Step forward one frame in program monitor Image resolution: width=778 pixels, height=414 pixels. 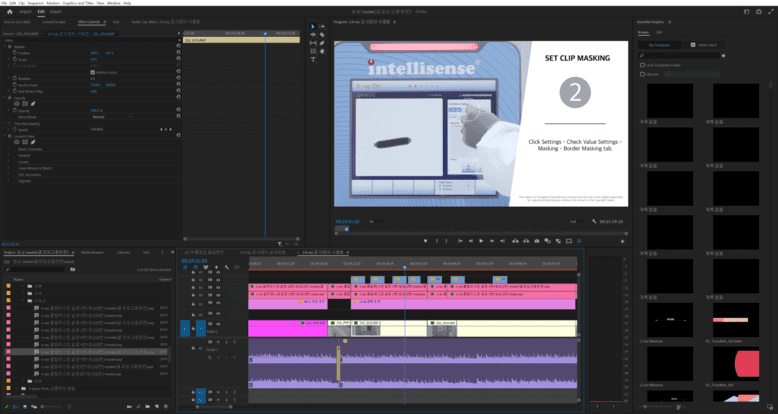(492, 241)
